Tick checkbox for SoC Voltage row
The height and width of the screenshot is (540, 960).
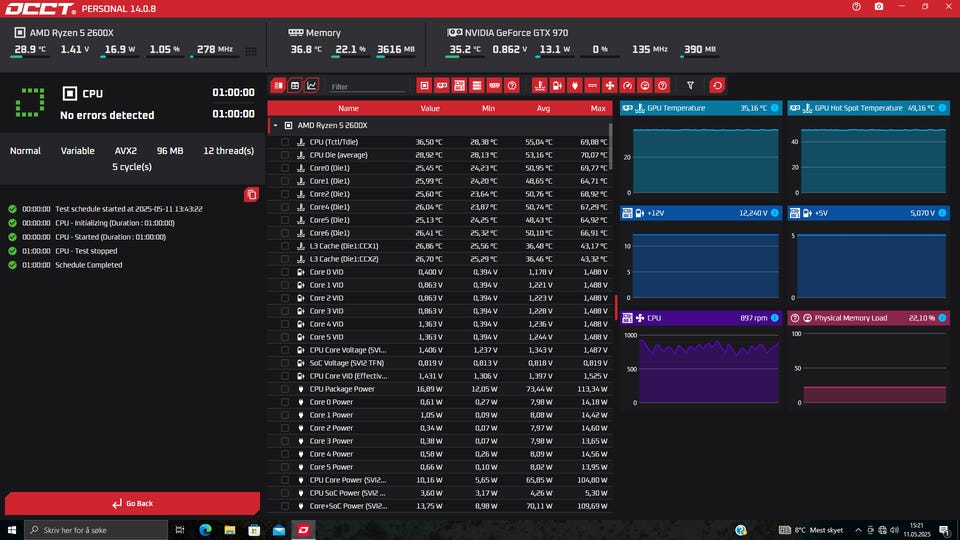[x=285, y=363]
